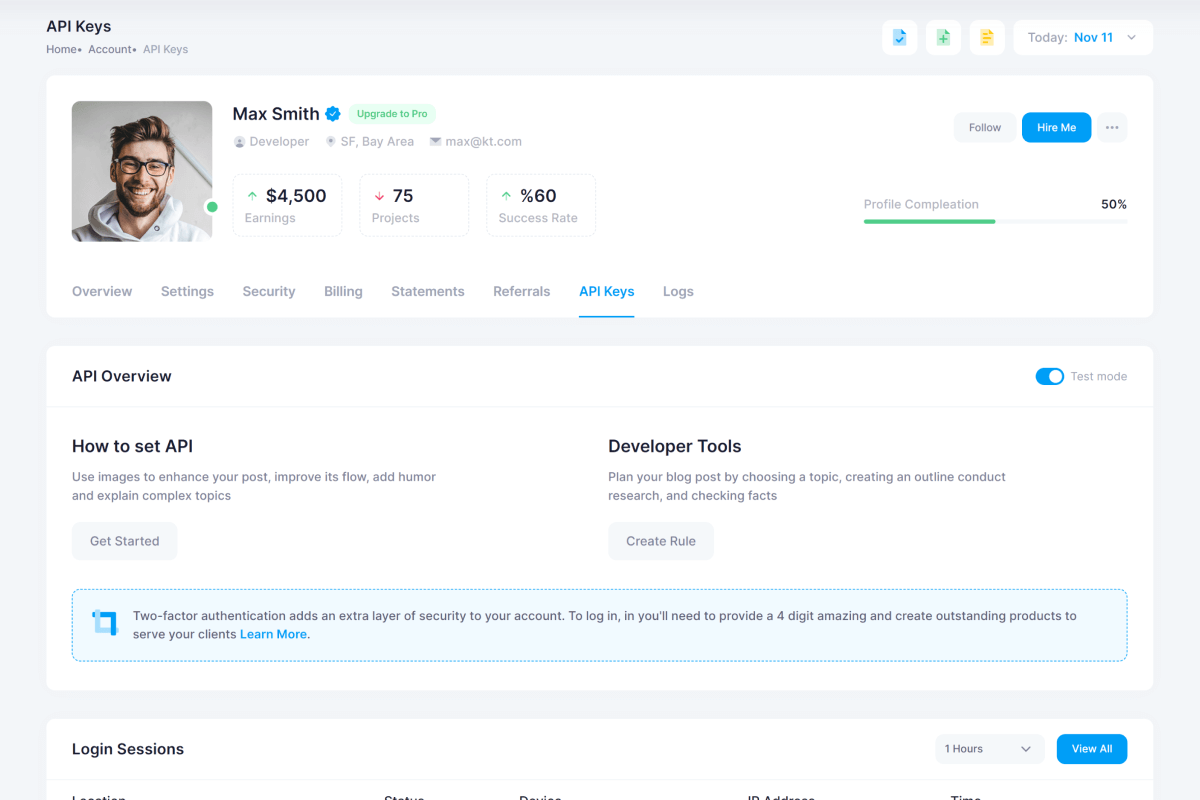
Task: Click the location pin icon by SF, Bay Area
Action: pos(330,142)
